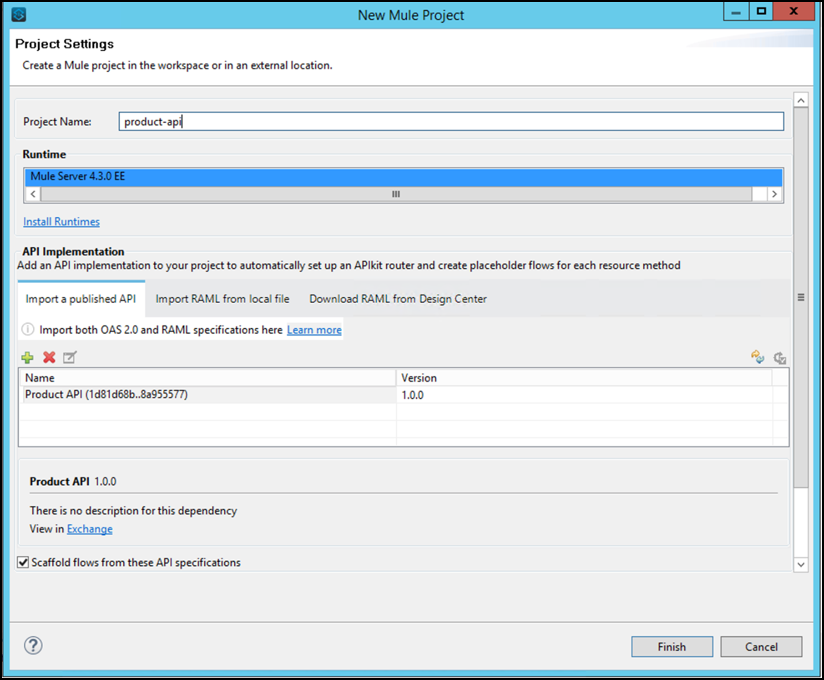Click the help question mark icon

[33, 645]
